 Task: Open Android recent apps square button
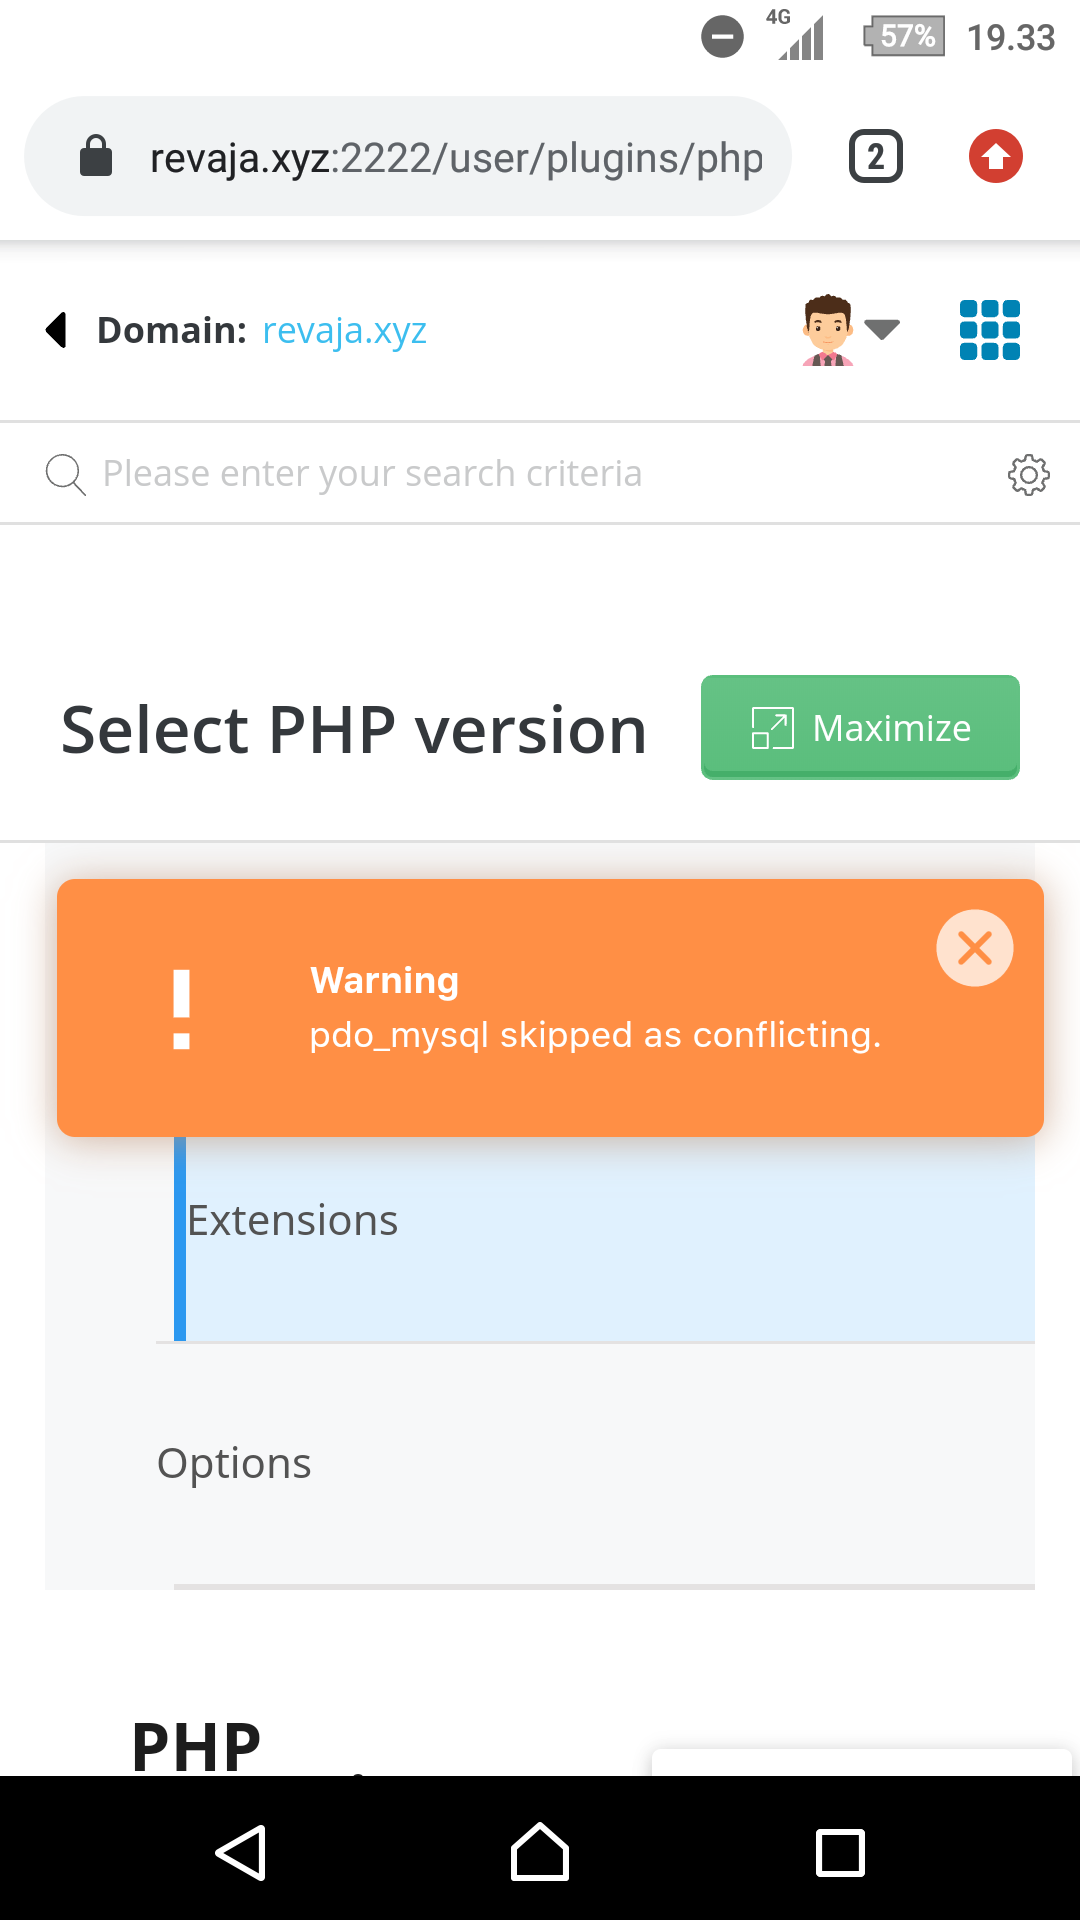tap(840, 1853)
